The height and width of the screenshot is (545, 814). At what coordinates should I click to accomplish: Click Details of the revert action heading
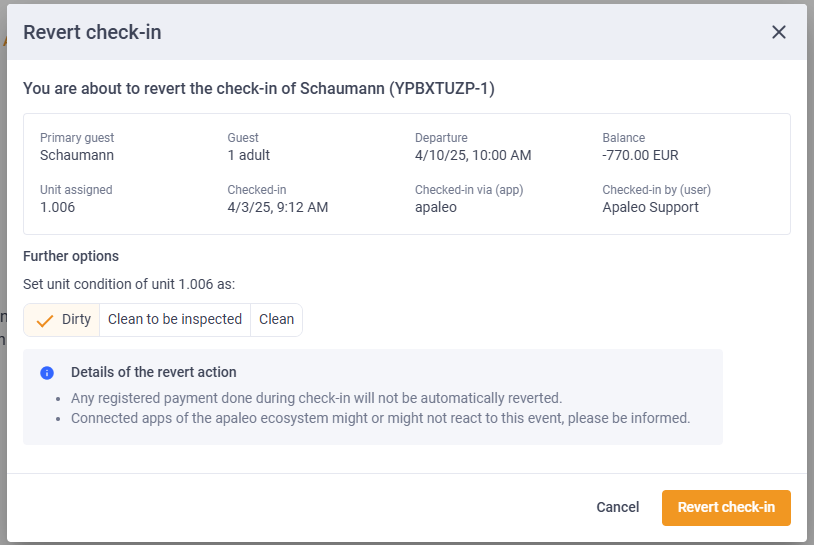tap(154, 372)
